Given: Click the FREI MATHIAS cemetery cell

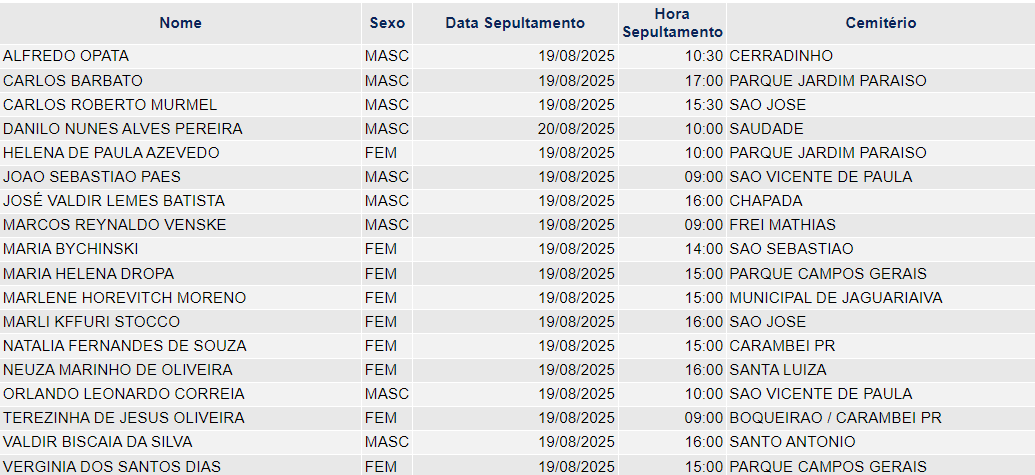Looking at the screenshot, I should [x=782, y=225].
